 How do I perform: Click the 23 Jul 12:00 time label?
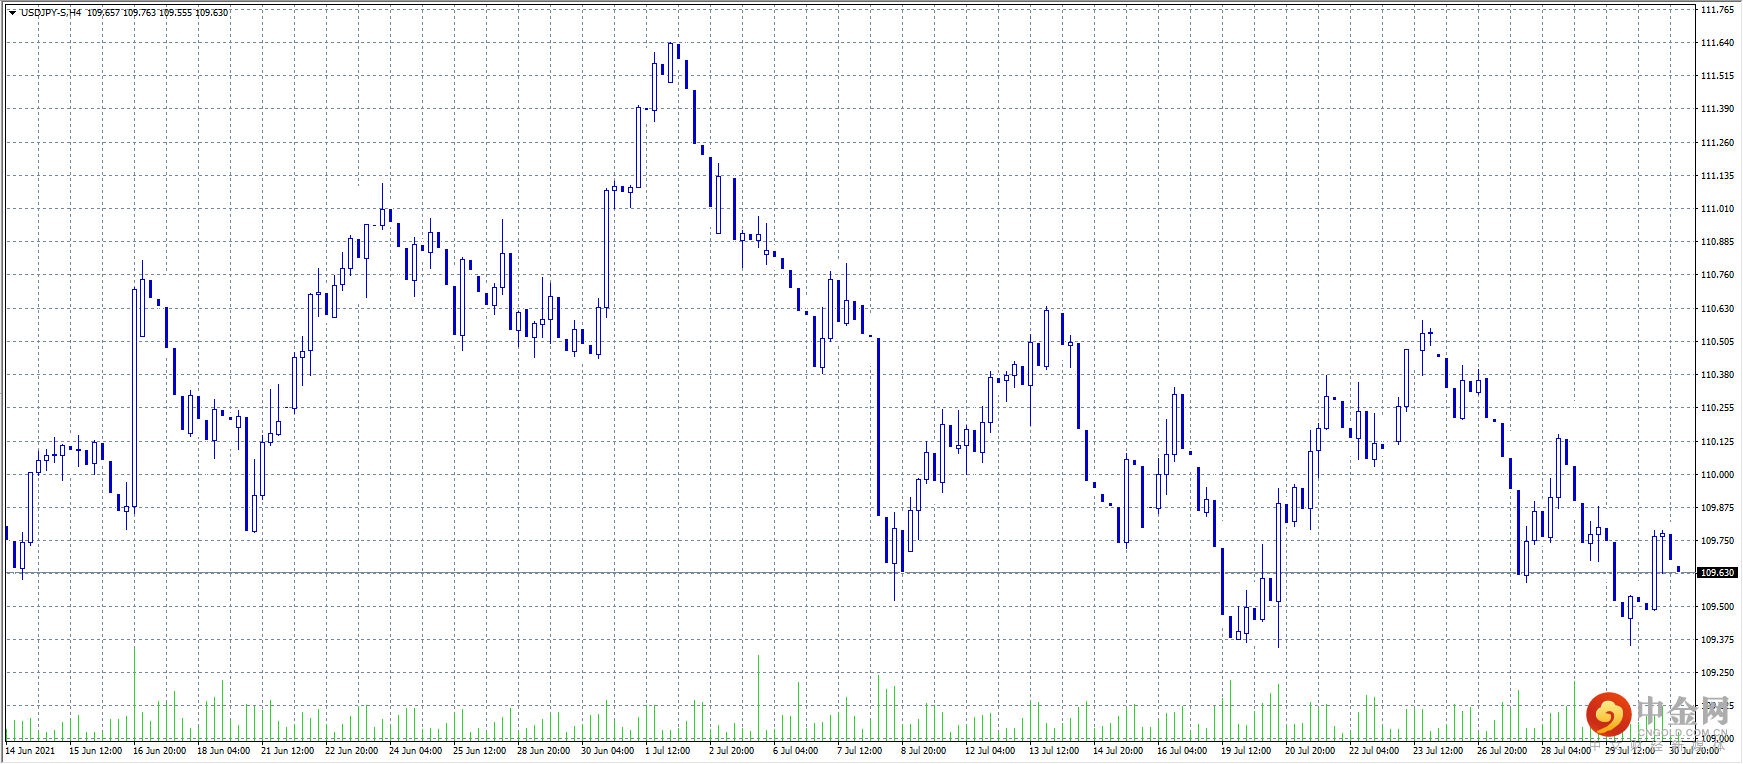[1439, 751]
